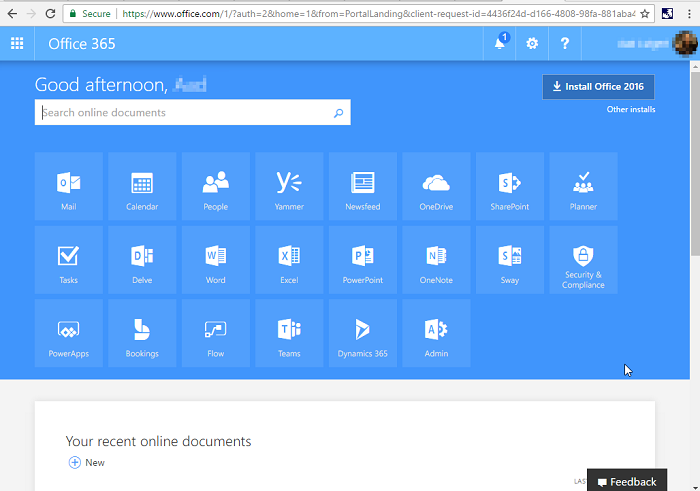Image resolution: width=700 pixels, height=491 pixels.
Task: Bookmark the page with the star icon
Action: 645,14
